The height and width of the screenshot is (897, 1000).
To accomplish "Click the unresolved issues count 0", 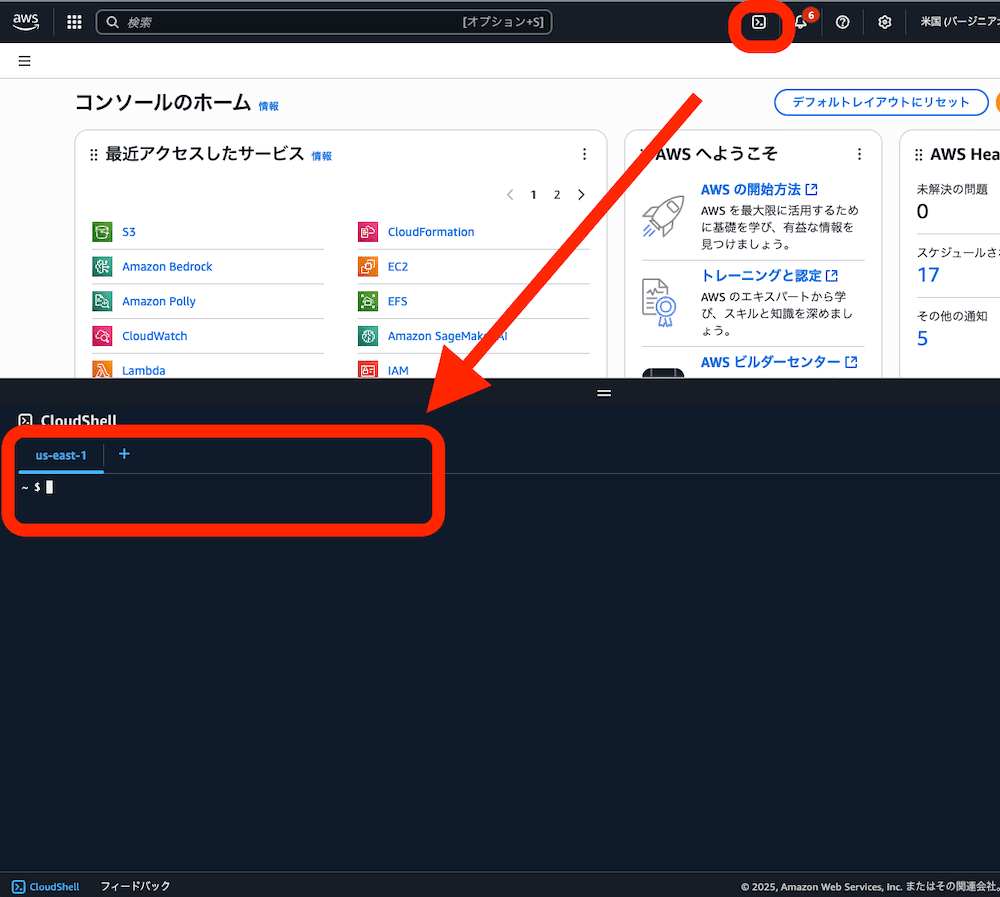I will coord(922,211).
